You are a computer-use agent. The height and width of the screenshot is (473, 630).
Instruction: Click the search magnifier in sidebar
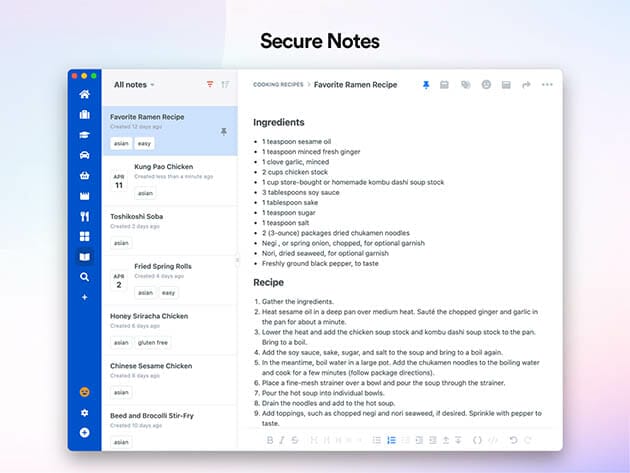coord(84,277)
